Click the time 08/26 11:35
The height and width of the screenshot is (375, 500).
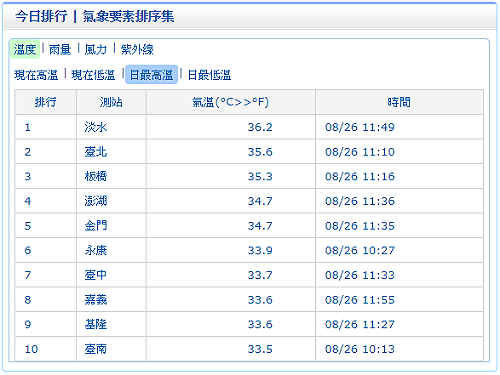pyautogui.click(x=360, y=226)
